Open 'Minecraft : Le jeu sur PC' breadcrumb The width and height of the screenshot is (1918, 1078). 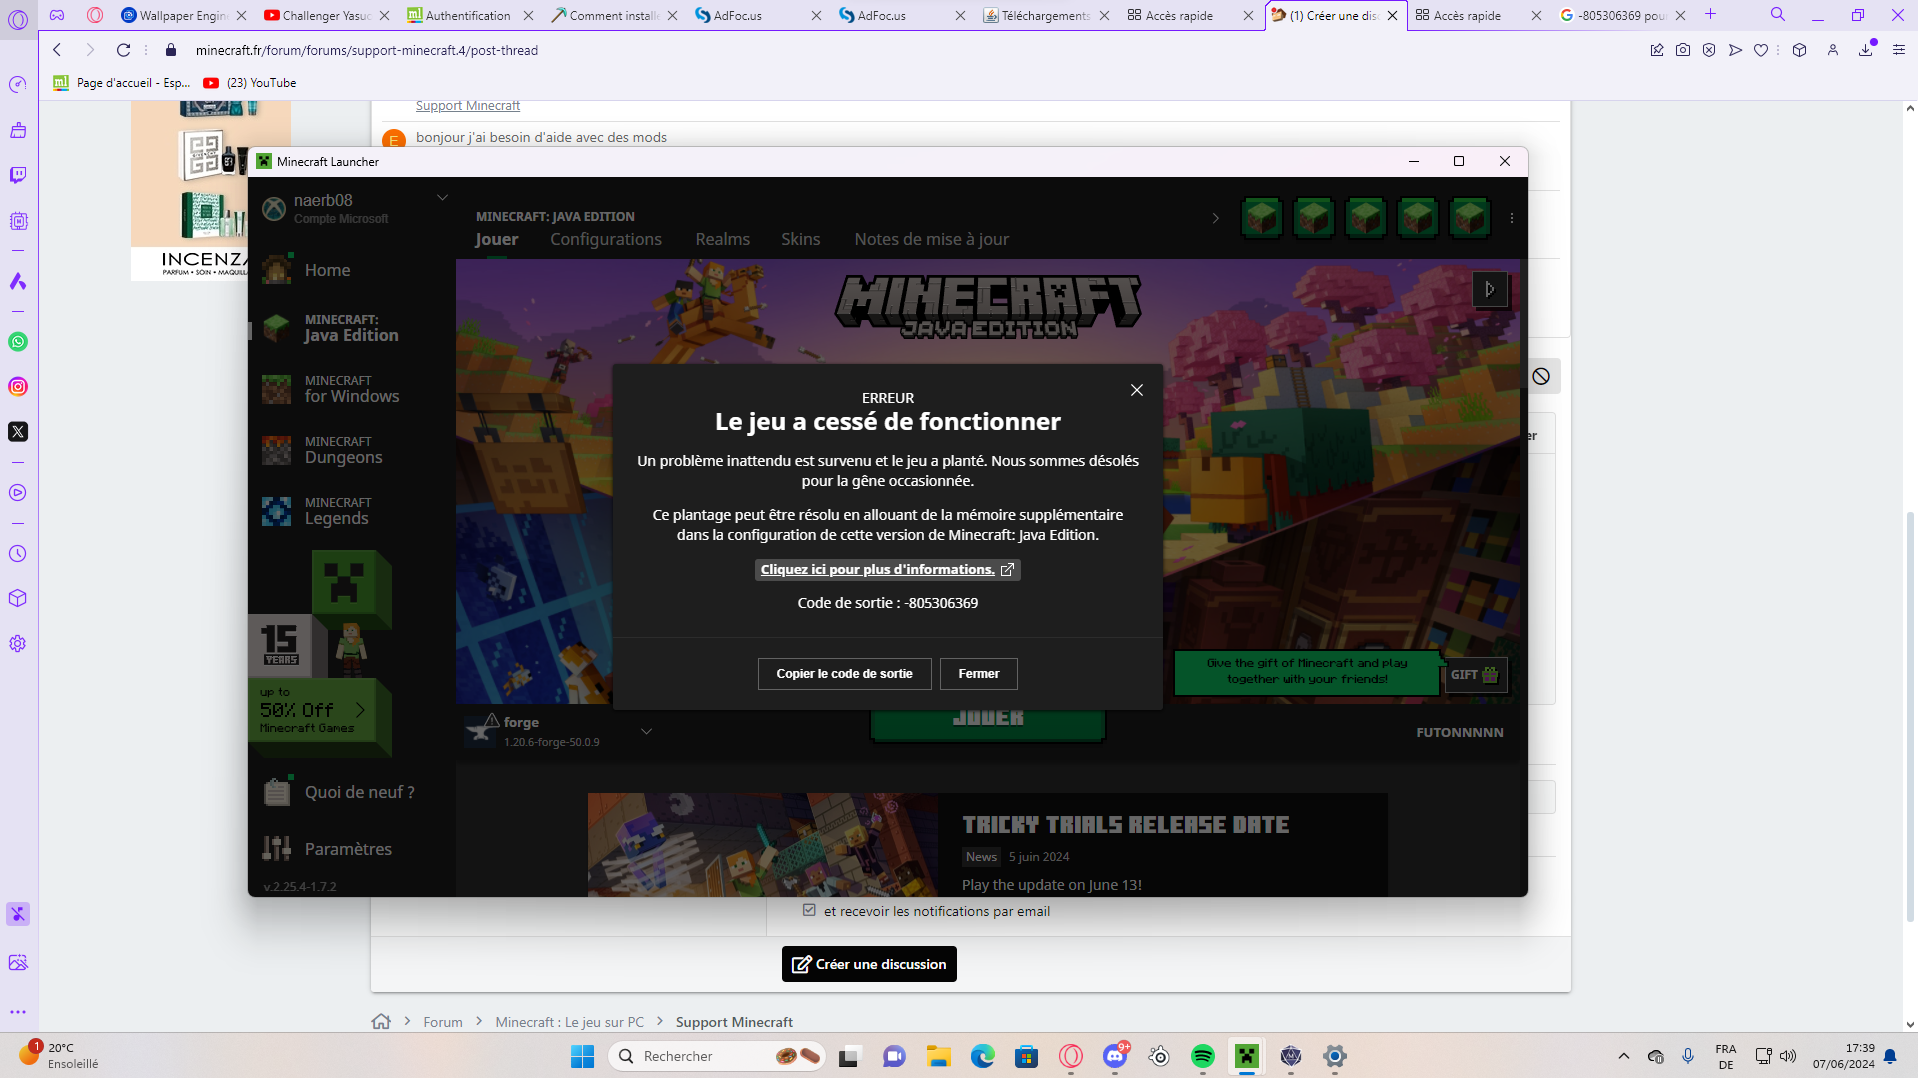click(x=570, y=1022)
